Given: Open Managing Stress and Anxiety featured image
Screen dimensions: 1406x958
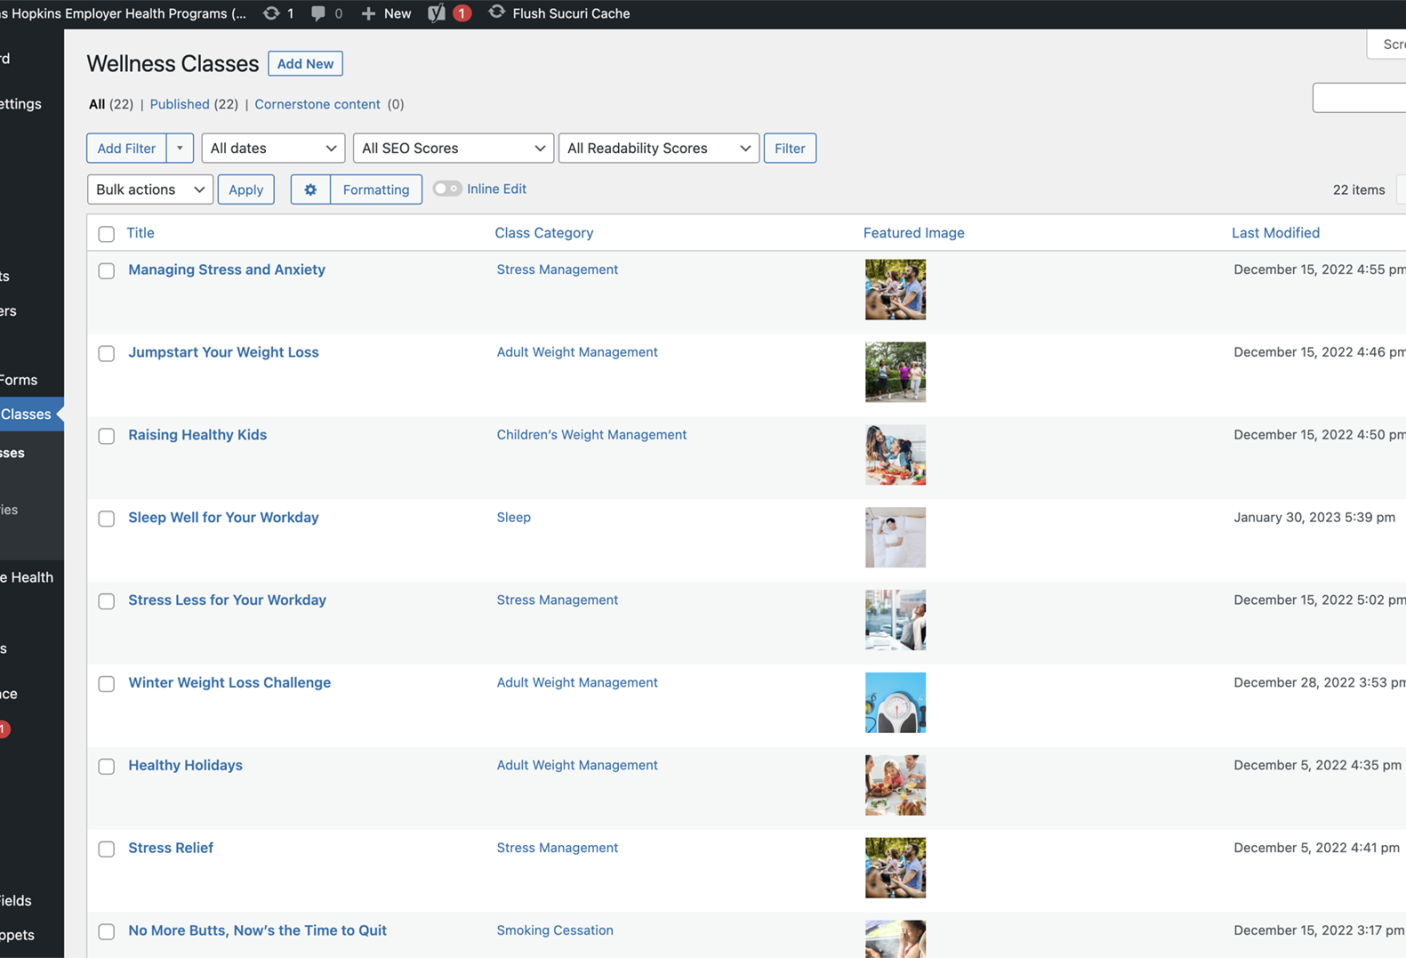Looking at the screenshot, I should 895,289.
